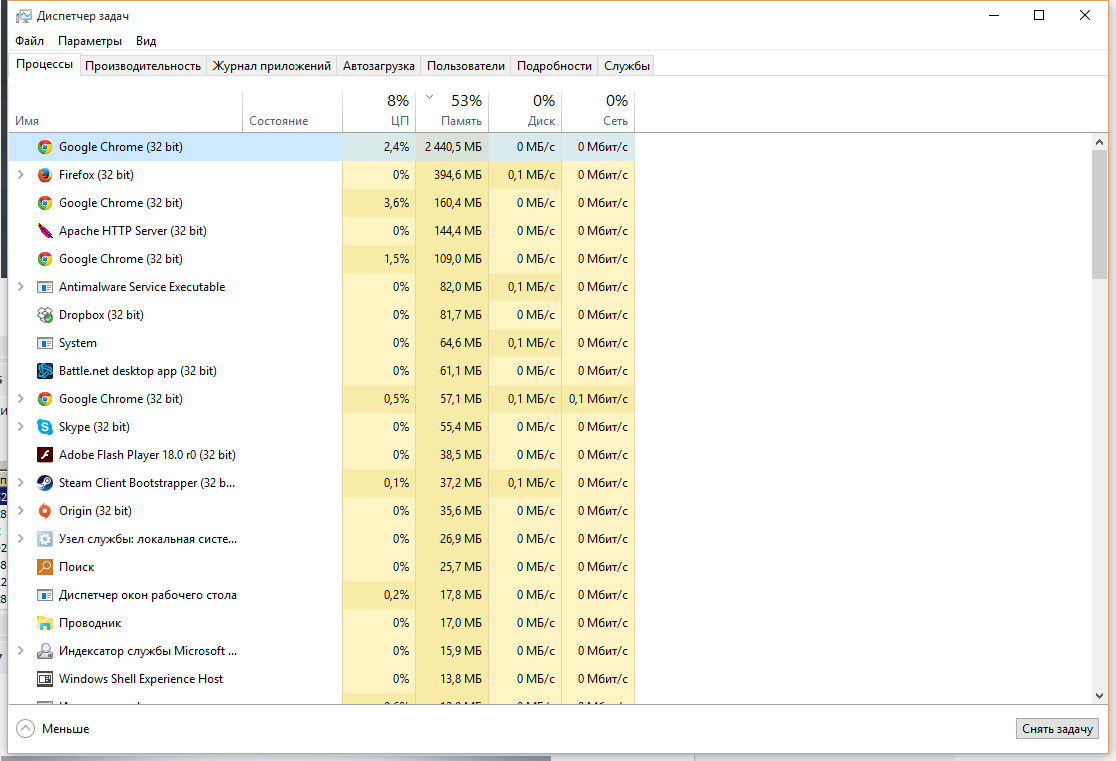Click the System process icon
1116x761 pixels.
tap(45, 343)
